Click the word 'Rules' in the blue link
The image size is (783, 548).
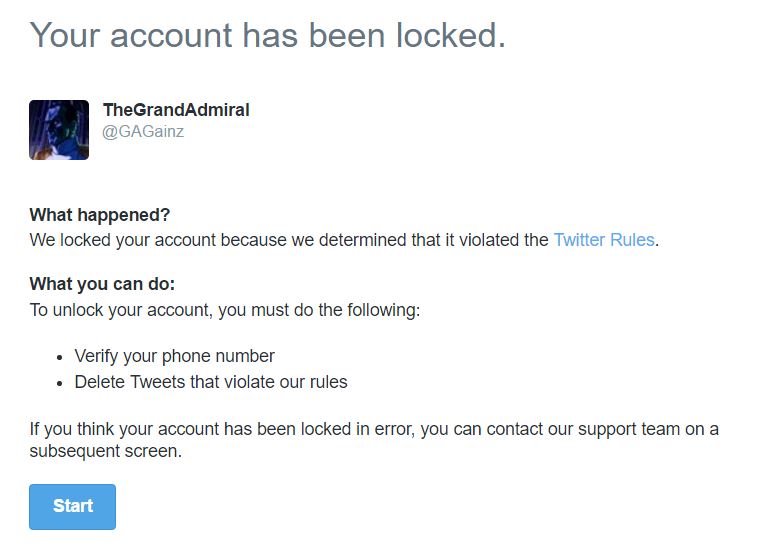tap(632, 240)
